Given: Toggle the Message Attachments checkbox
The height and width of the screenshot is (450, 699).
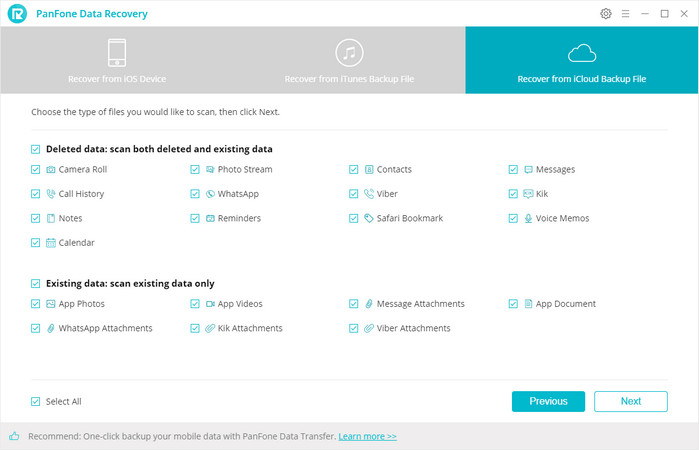Looking at the screenshot, I should coord(354,304).
